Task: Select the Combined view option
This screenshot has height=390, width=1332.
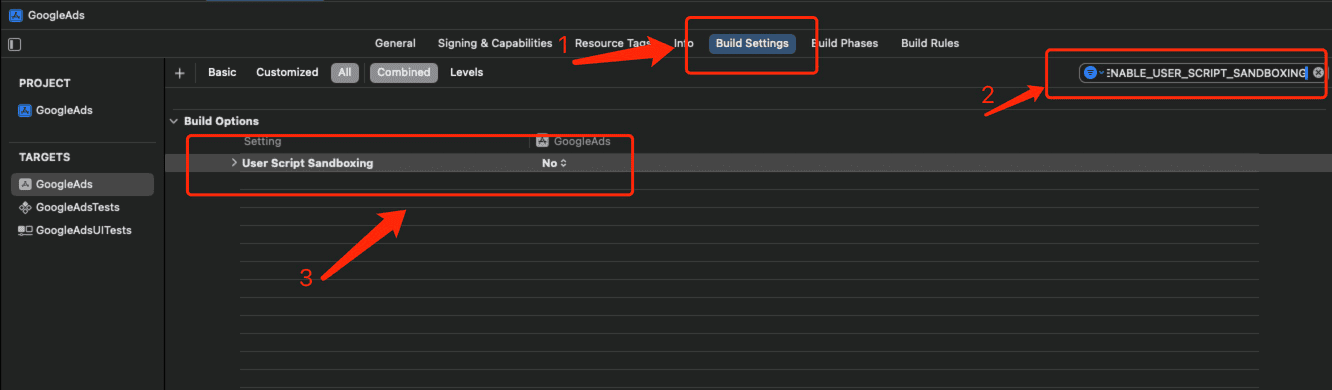Action: pyautogui.click(x=404, y=72)
